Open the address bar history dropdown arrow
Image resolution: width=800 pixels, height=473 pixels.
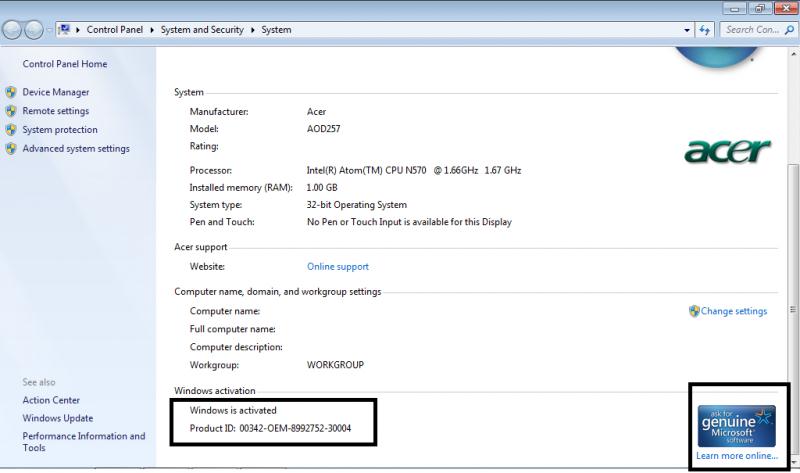click(x=688, y=30)
